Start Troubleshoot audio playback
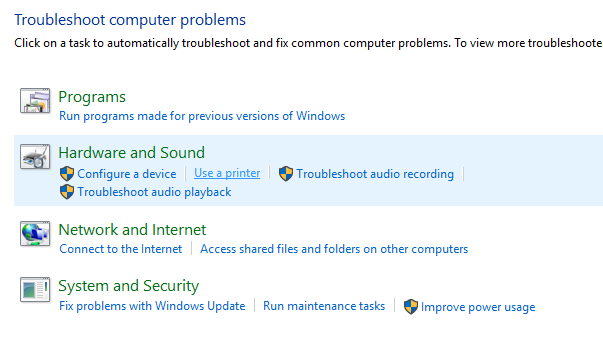This screenshot has width=603, height=362. (x=154, y=192)
